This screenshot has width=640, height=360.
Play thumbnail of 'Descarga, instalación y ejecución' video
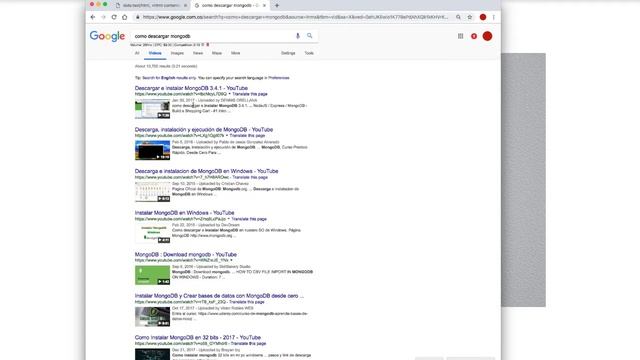point(152,151)
